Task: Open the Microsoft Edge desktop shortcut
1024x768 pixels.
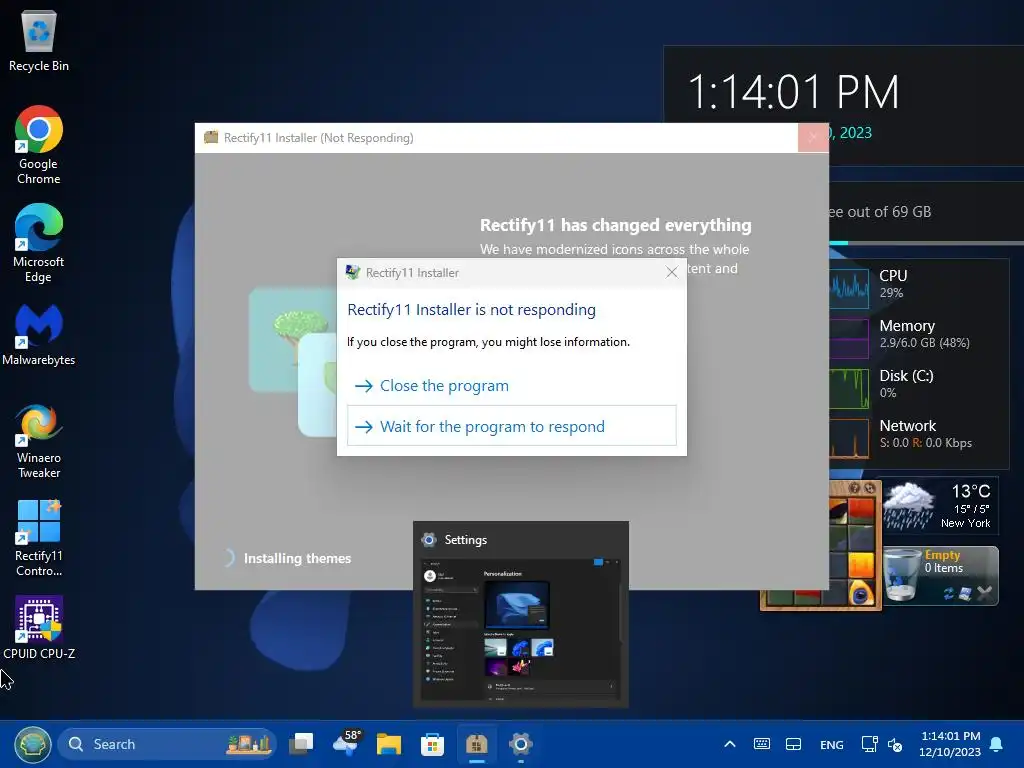Action: click(39, 243)
